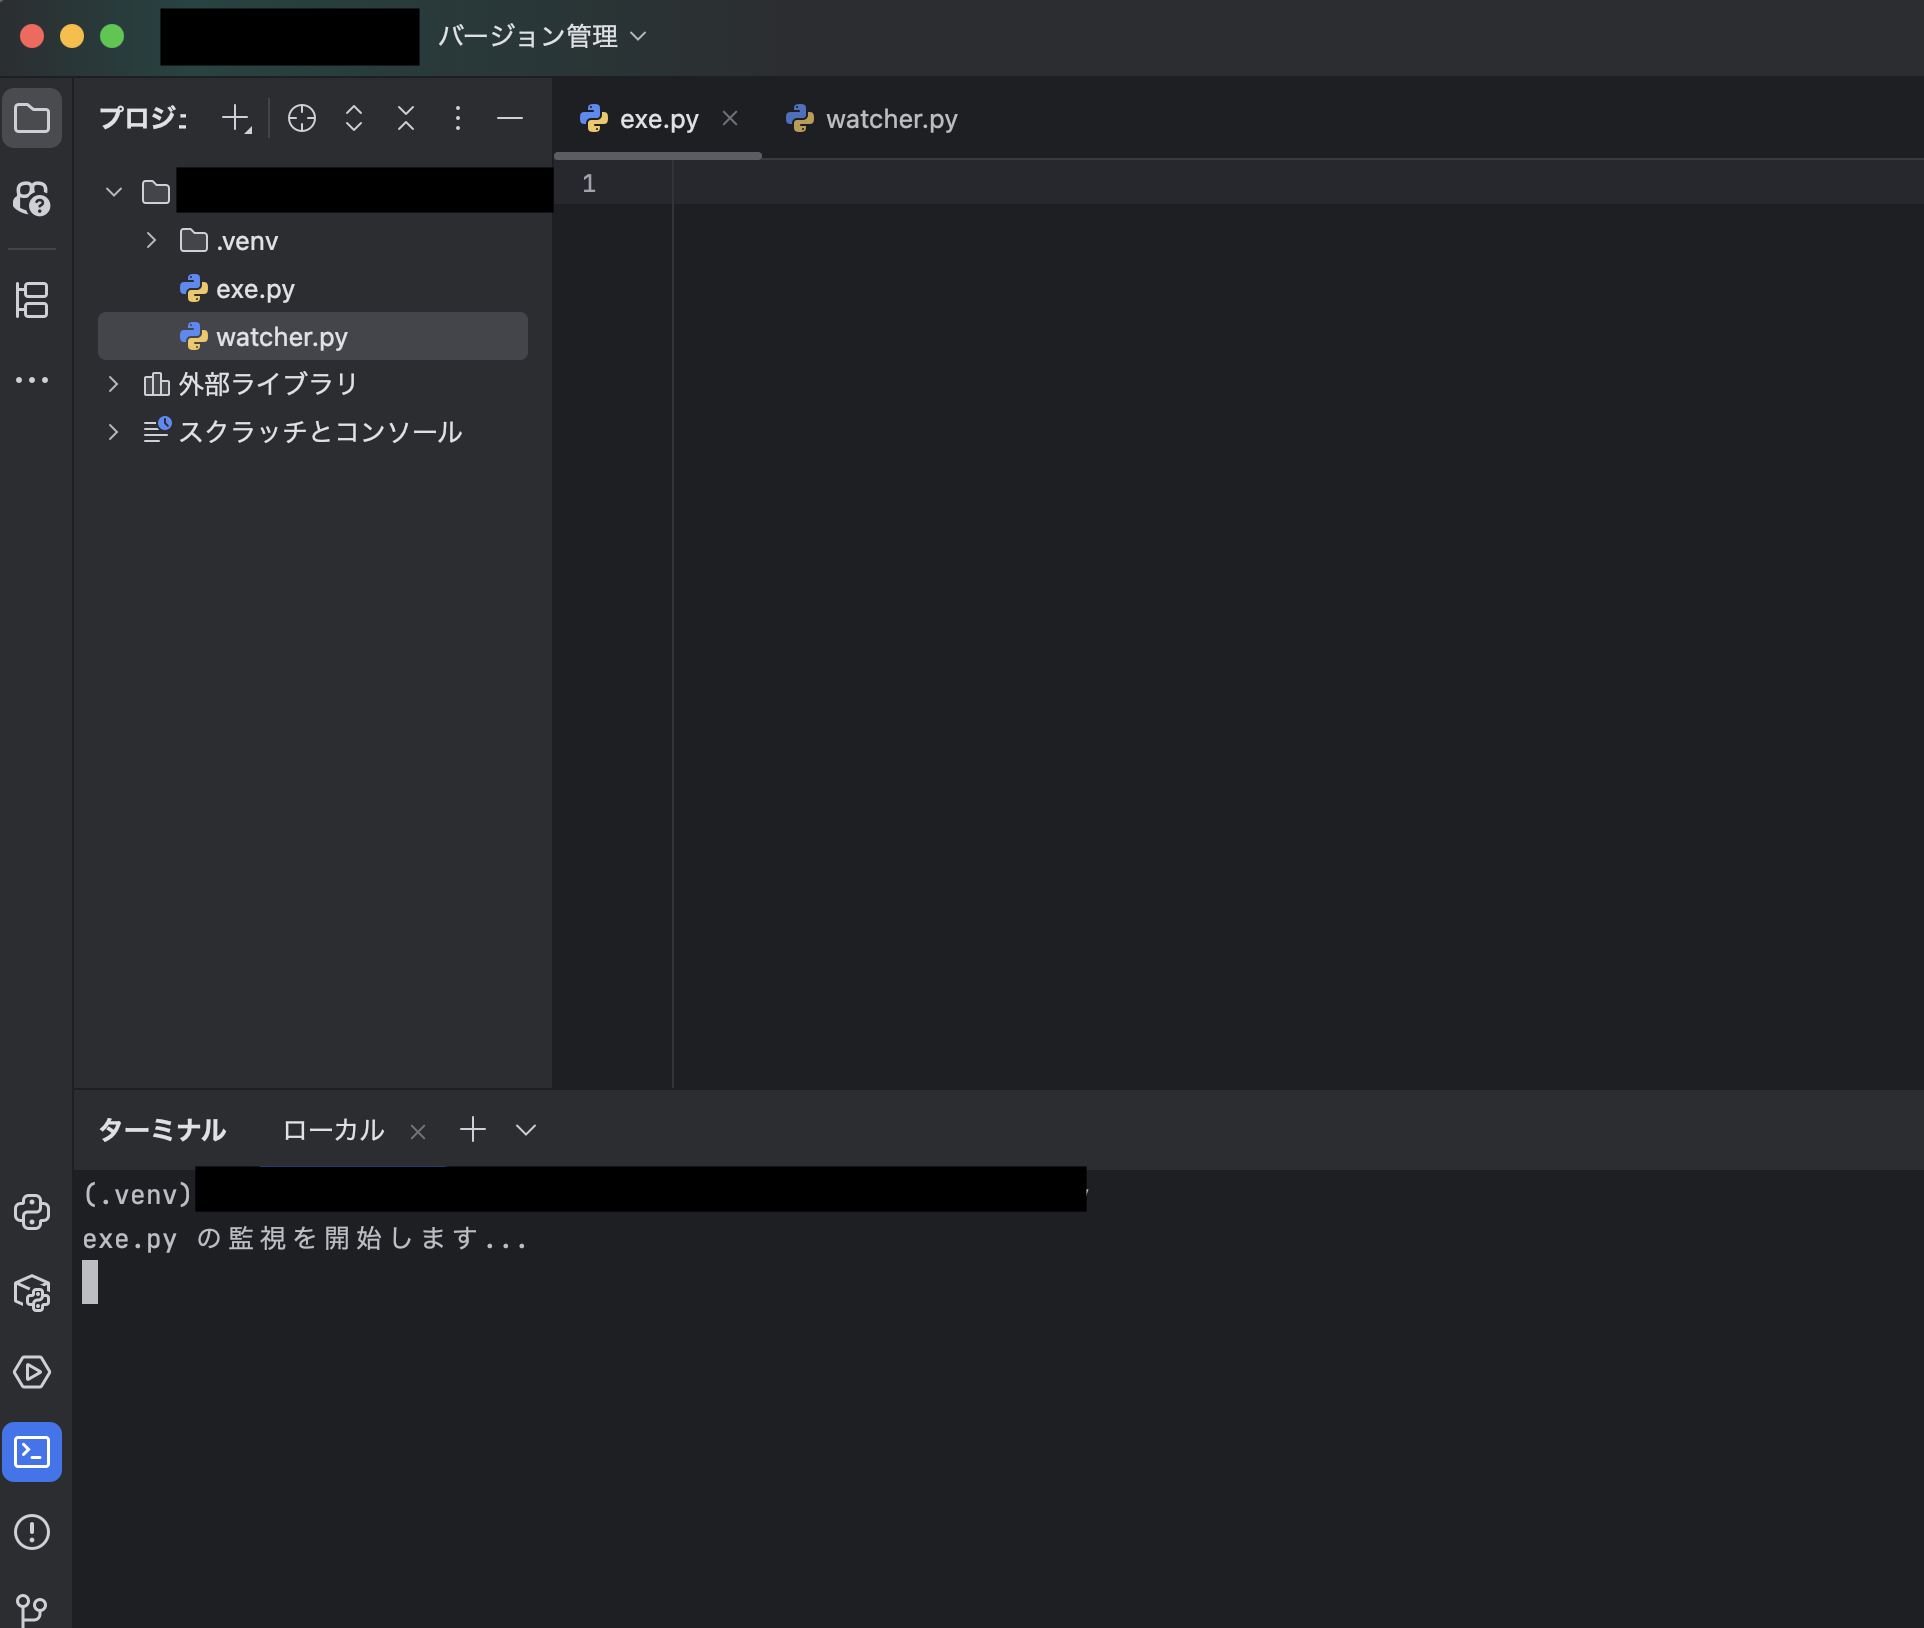This screenshot has width=1924, height=1628.
Task: Toggle the Terminal tool window icon
Action: tap(32, 1452)
